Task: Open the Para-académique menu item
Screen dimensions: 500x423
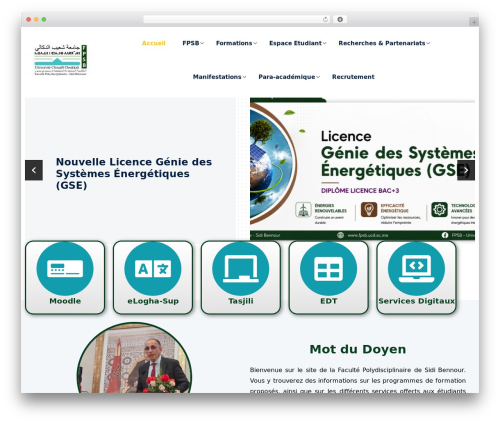Action: tap(287, 77)
